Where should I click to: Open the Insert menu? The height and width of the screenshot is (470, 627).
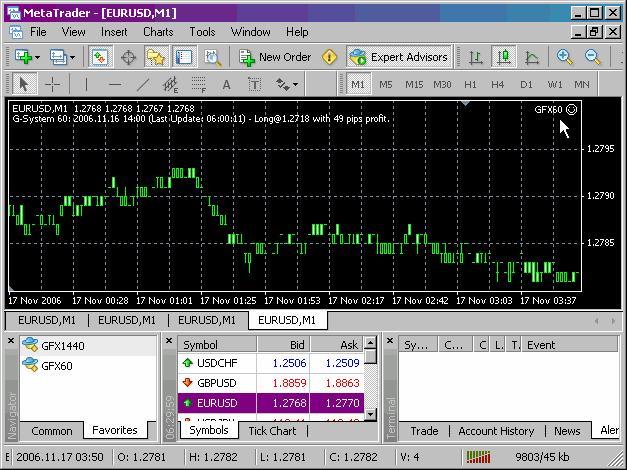[x=114, y=32]
